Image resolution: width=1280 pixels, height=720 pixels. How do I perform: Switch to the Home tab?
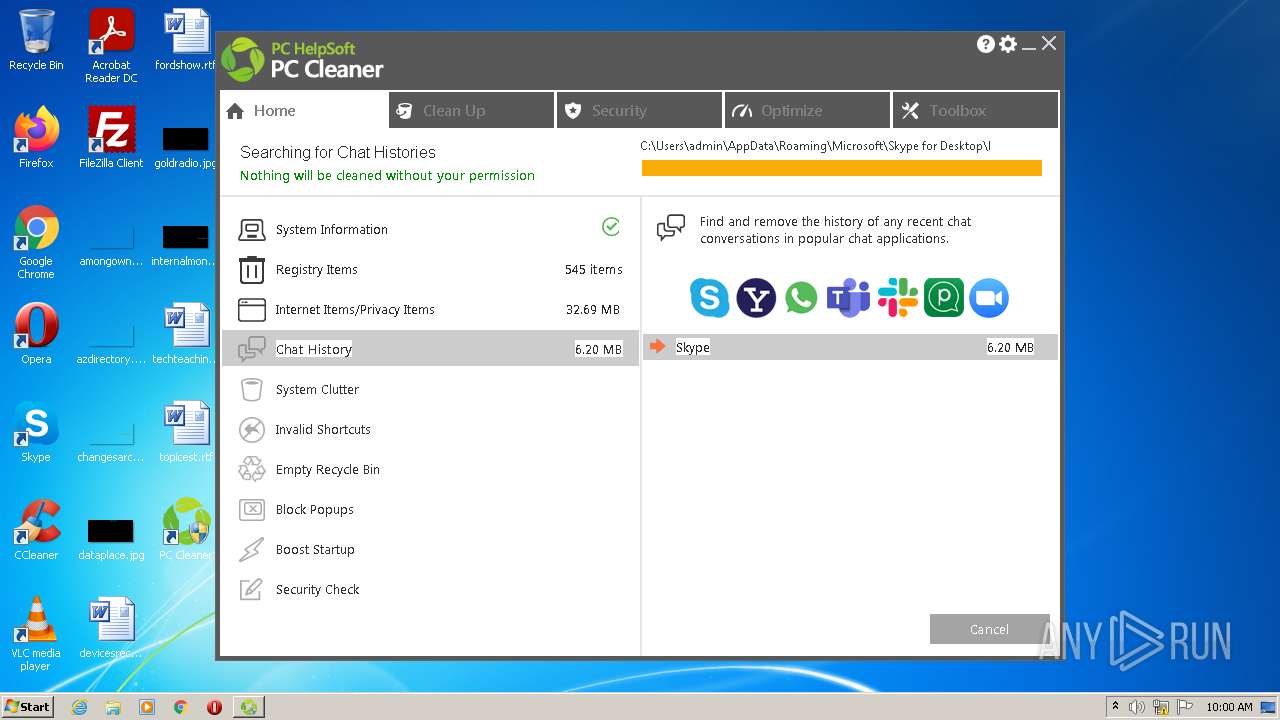(305, 110)
